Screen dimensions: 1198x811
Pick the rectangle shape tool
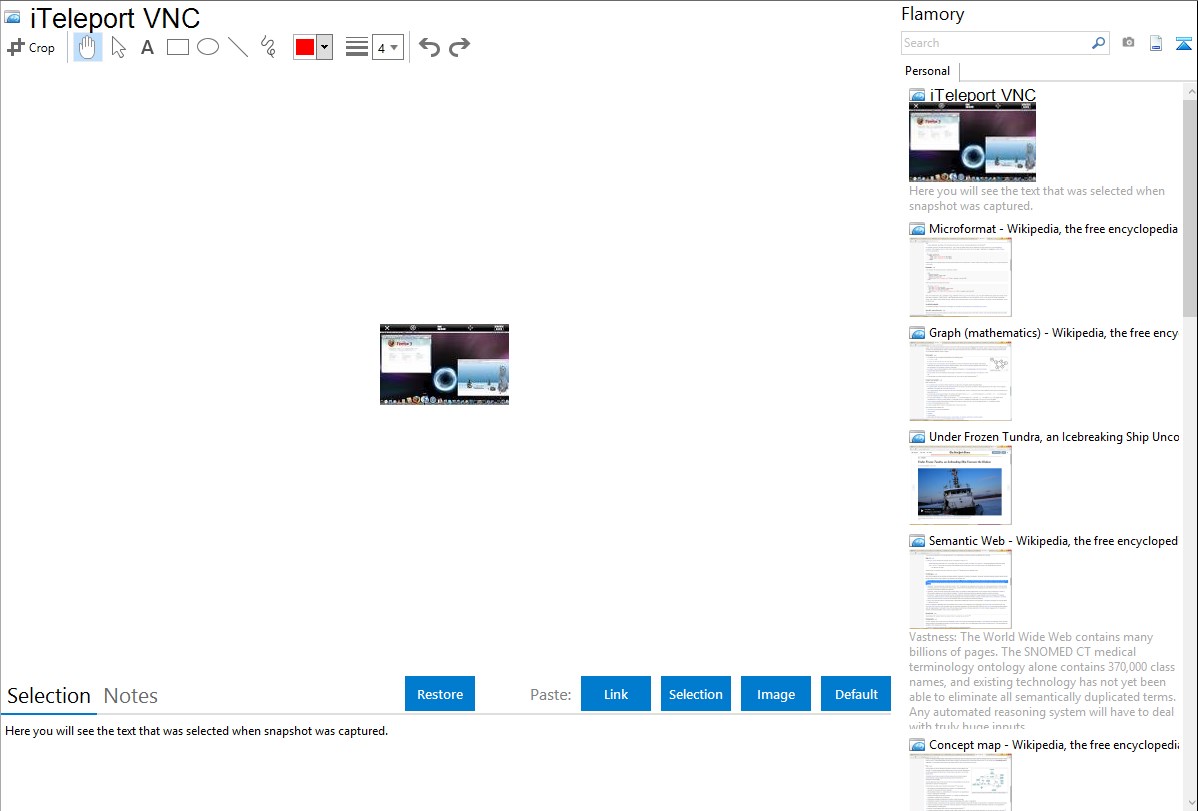tap(178, 47)
